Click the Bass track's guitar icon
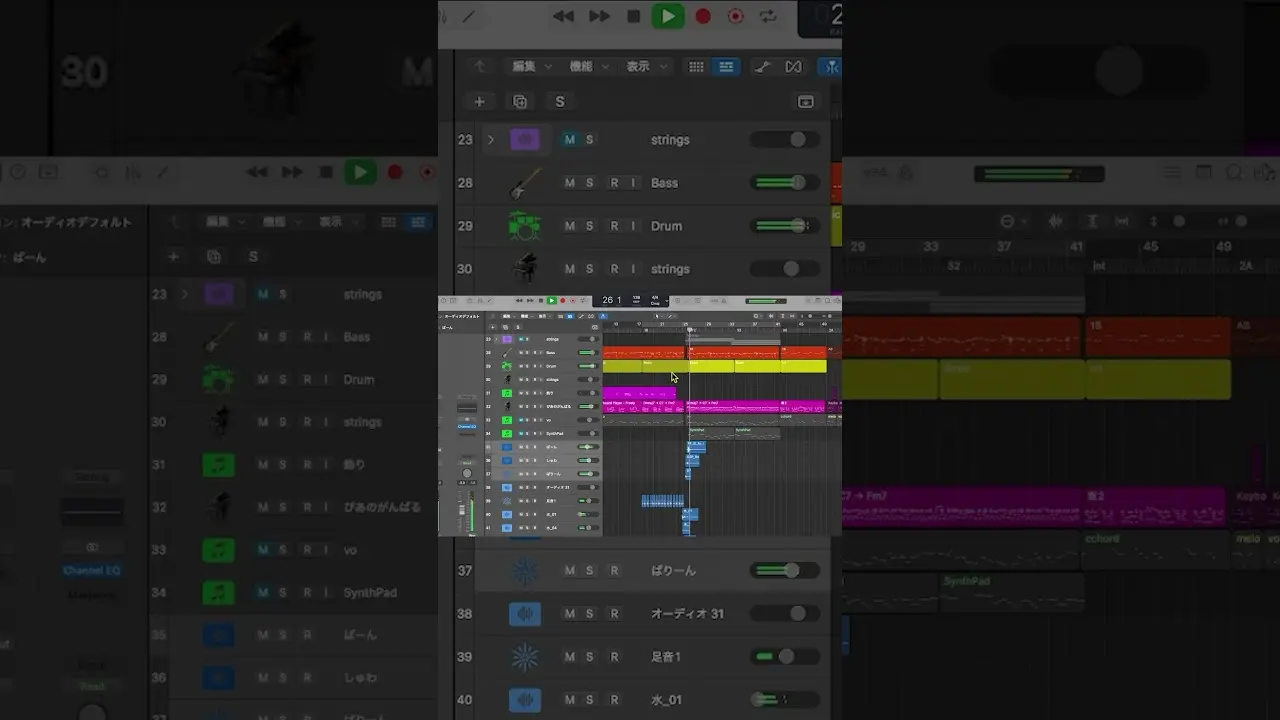The height and width of the screenshot is (720, 1280). tap(524, 183)
